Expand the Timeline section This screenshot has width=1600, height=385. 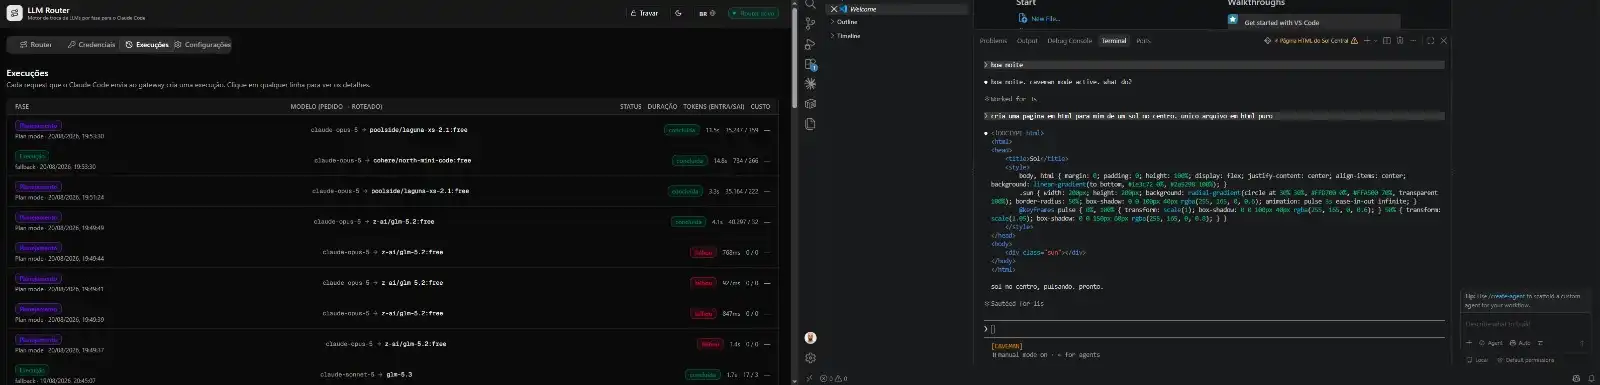pos(848,35)
